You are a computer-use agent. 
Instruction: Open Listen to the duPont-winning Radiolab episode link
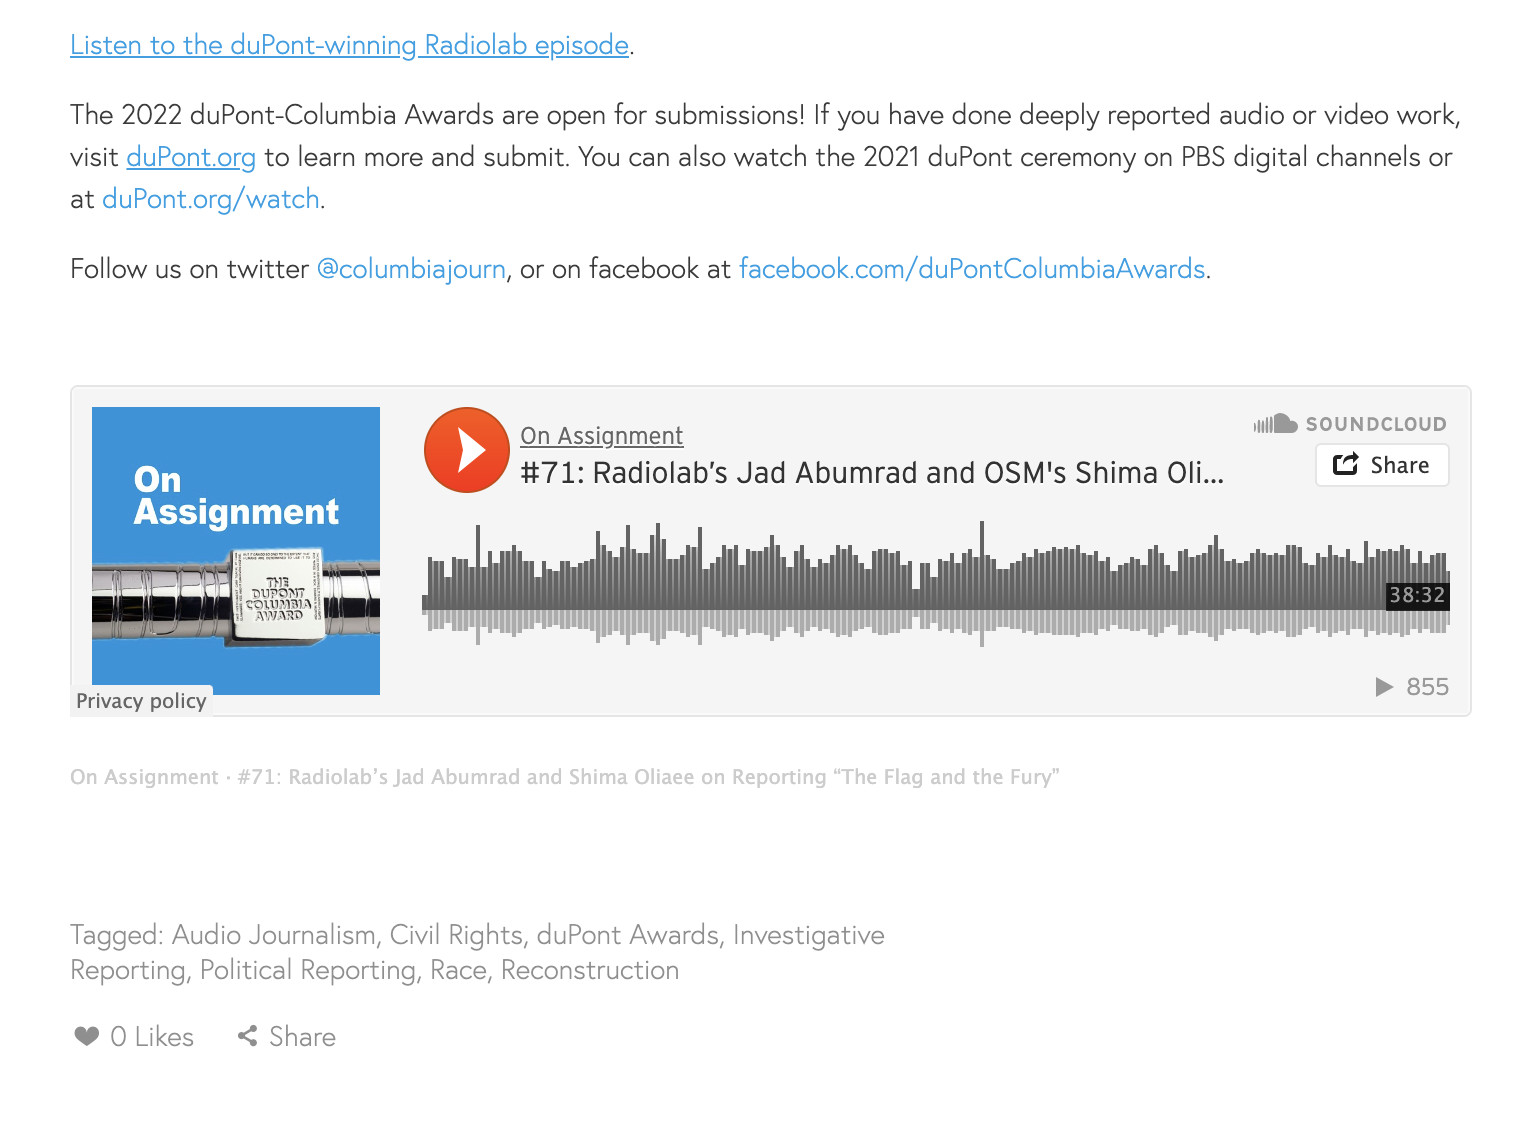point(350,45)
